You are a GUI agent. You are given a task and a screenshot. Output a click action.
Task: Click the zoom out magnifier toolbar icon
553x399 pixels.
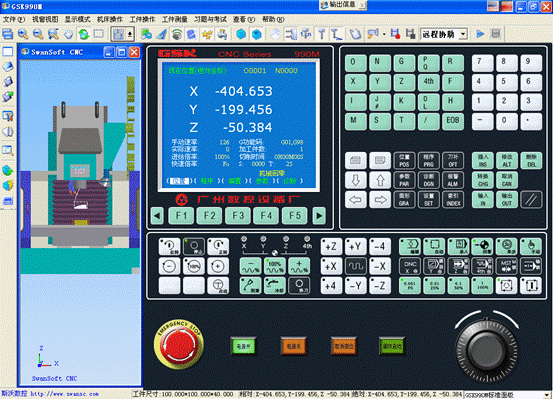pos(38,34)
